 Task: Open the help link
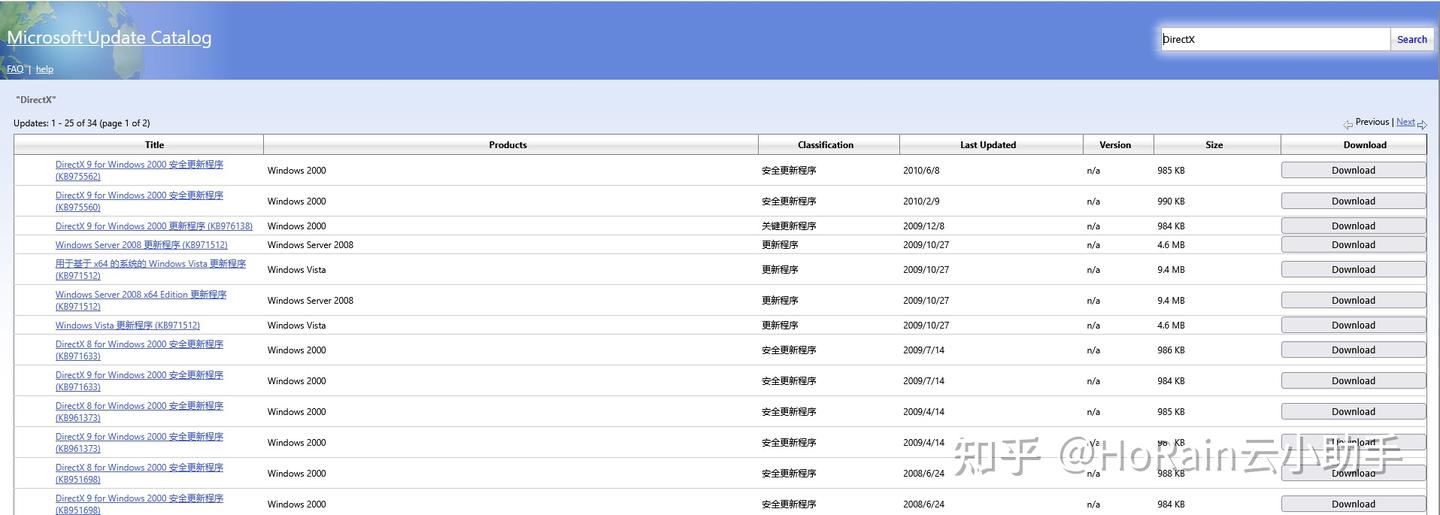[44, 69]
